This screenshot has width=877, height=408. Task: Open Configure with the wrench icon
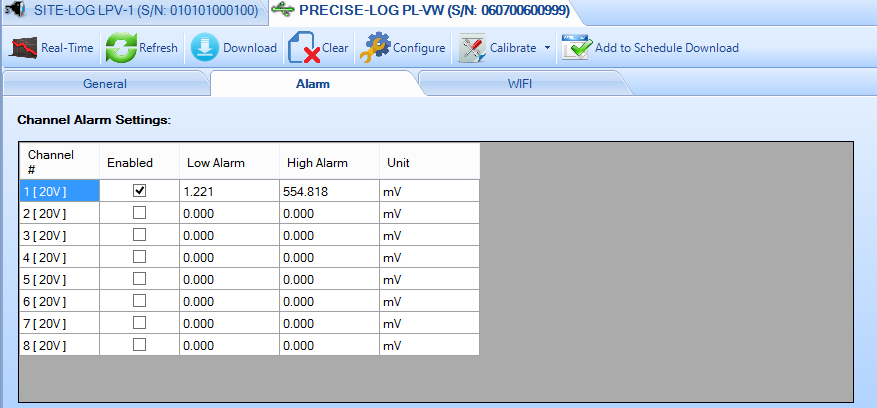(375, 48)
